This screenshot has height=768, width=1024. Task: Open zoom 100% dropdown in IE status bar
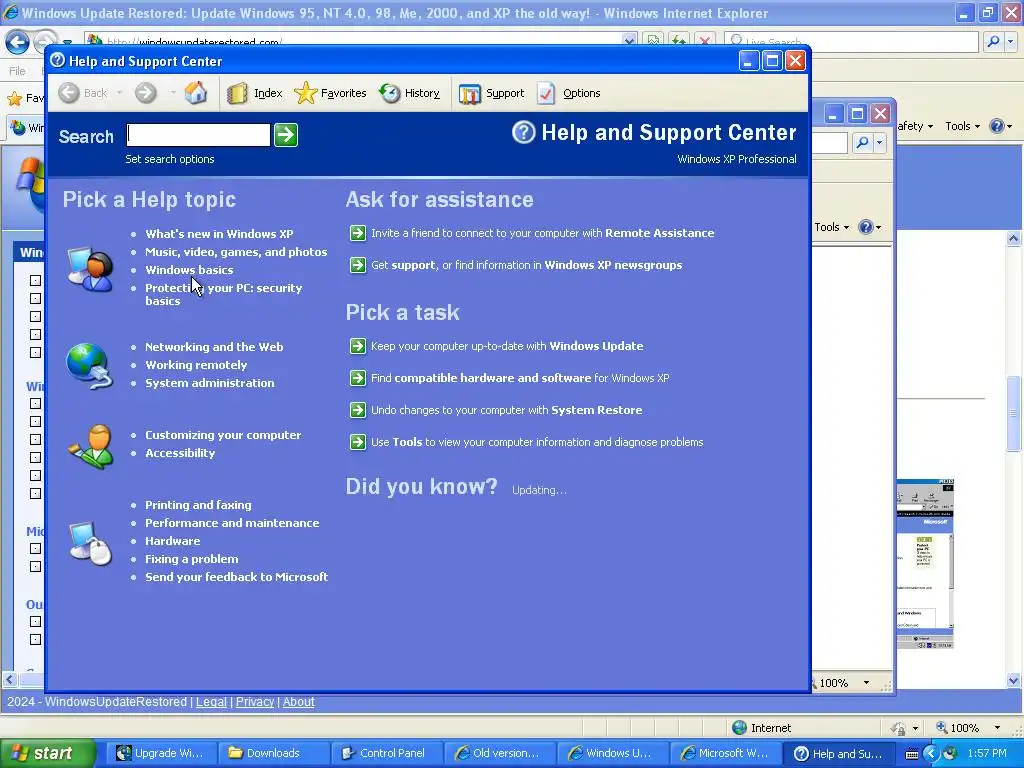997,728
